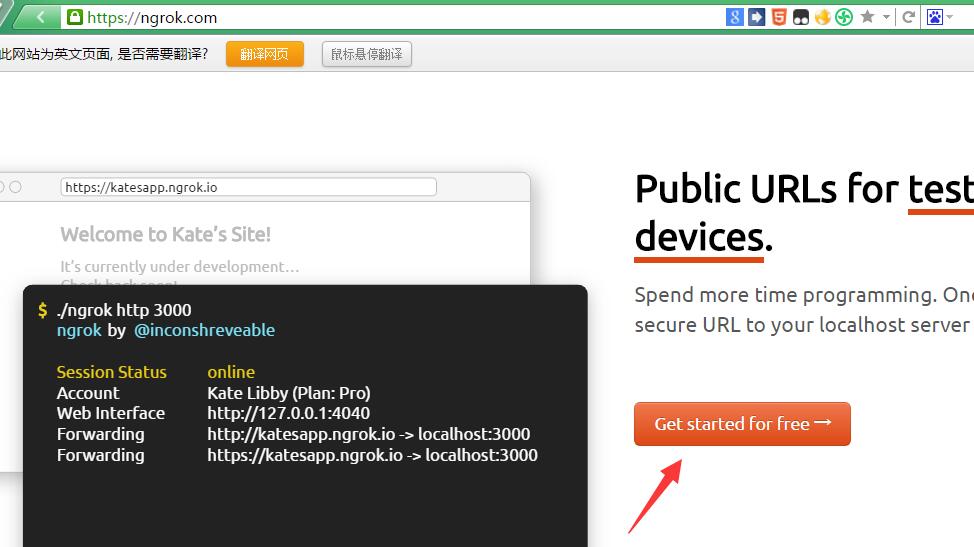Click the green security lock icon

pos(75,17)
